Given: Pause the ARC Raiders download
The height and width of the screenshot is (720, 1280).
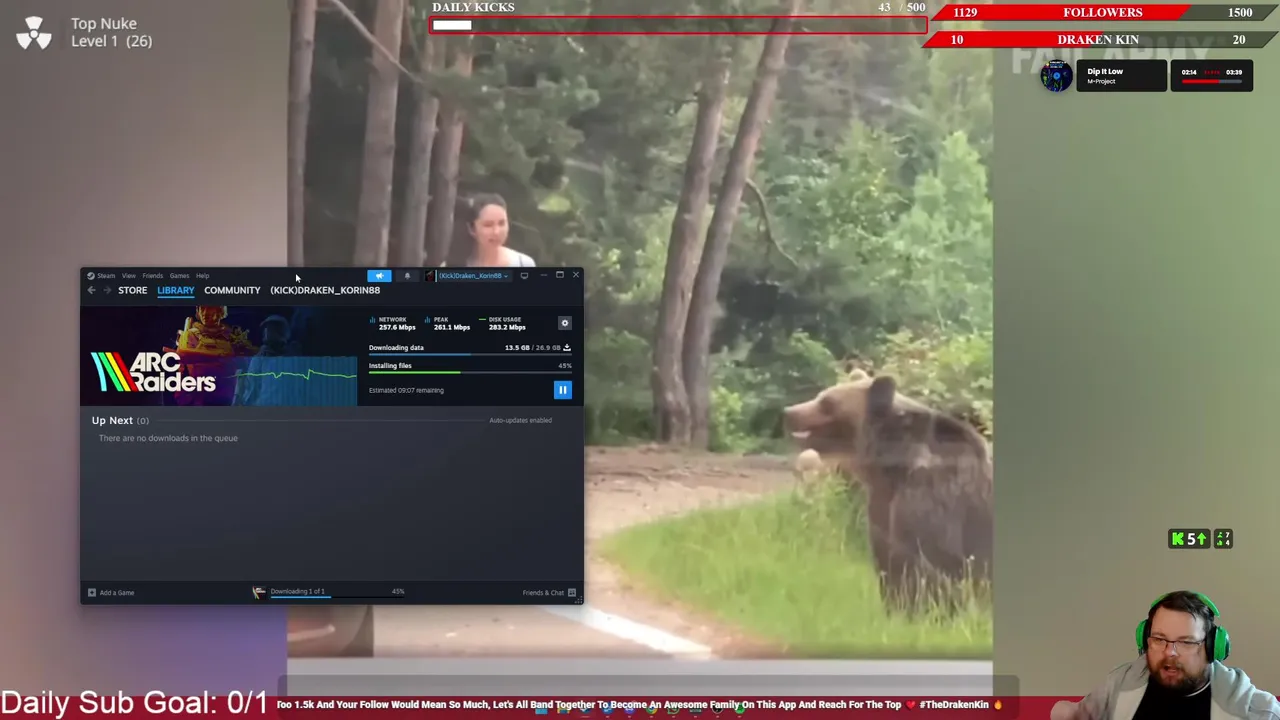Looking at the screenshot, I should [563, 390].
